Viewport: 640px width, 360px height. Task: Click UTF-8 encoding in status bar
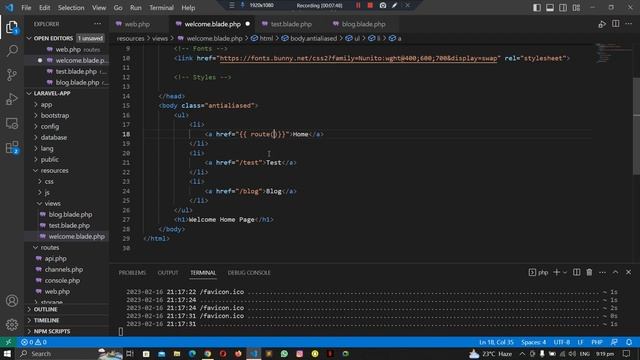[x=562, y=342]
